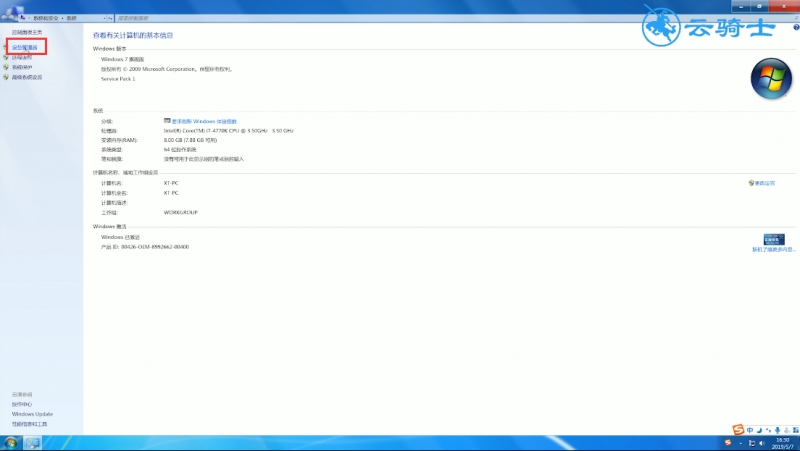Open System protection (系统保护) link
This screenshot has width=800, height=451.
coord(22,67)
